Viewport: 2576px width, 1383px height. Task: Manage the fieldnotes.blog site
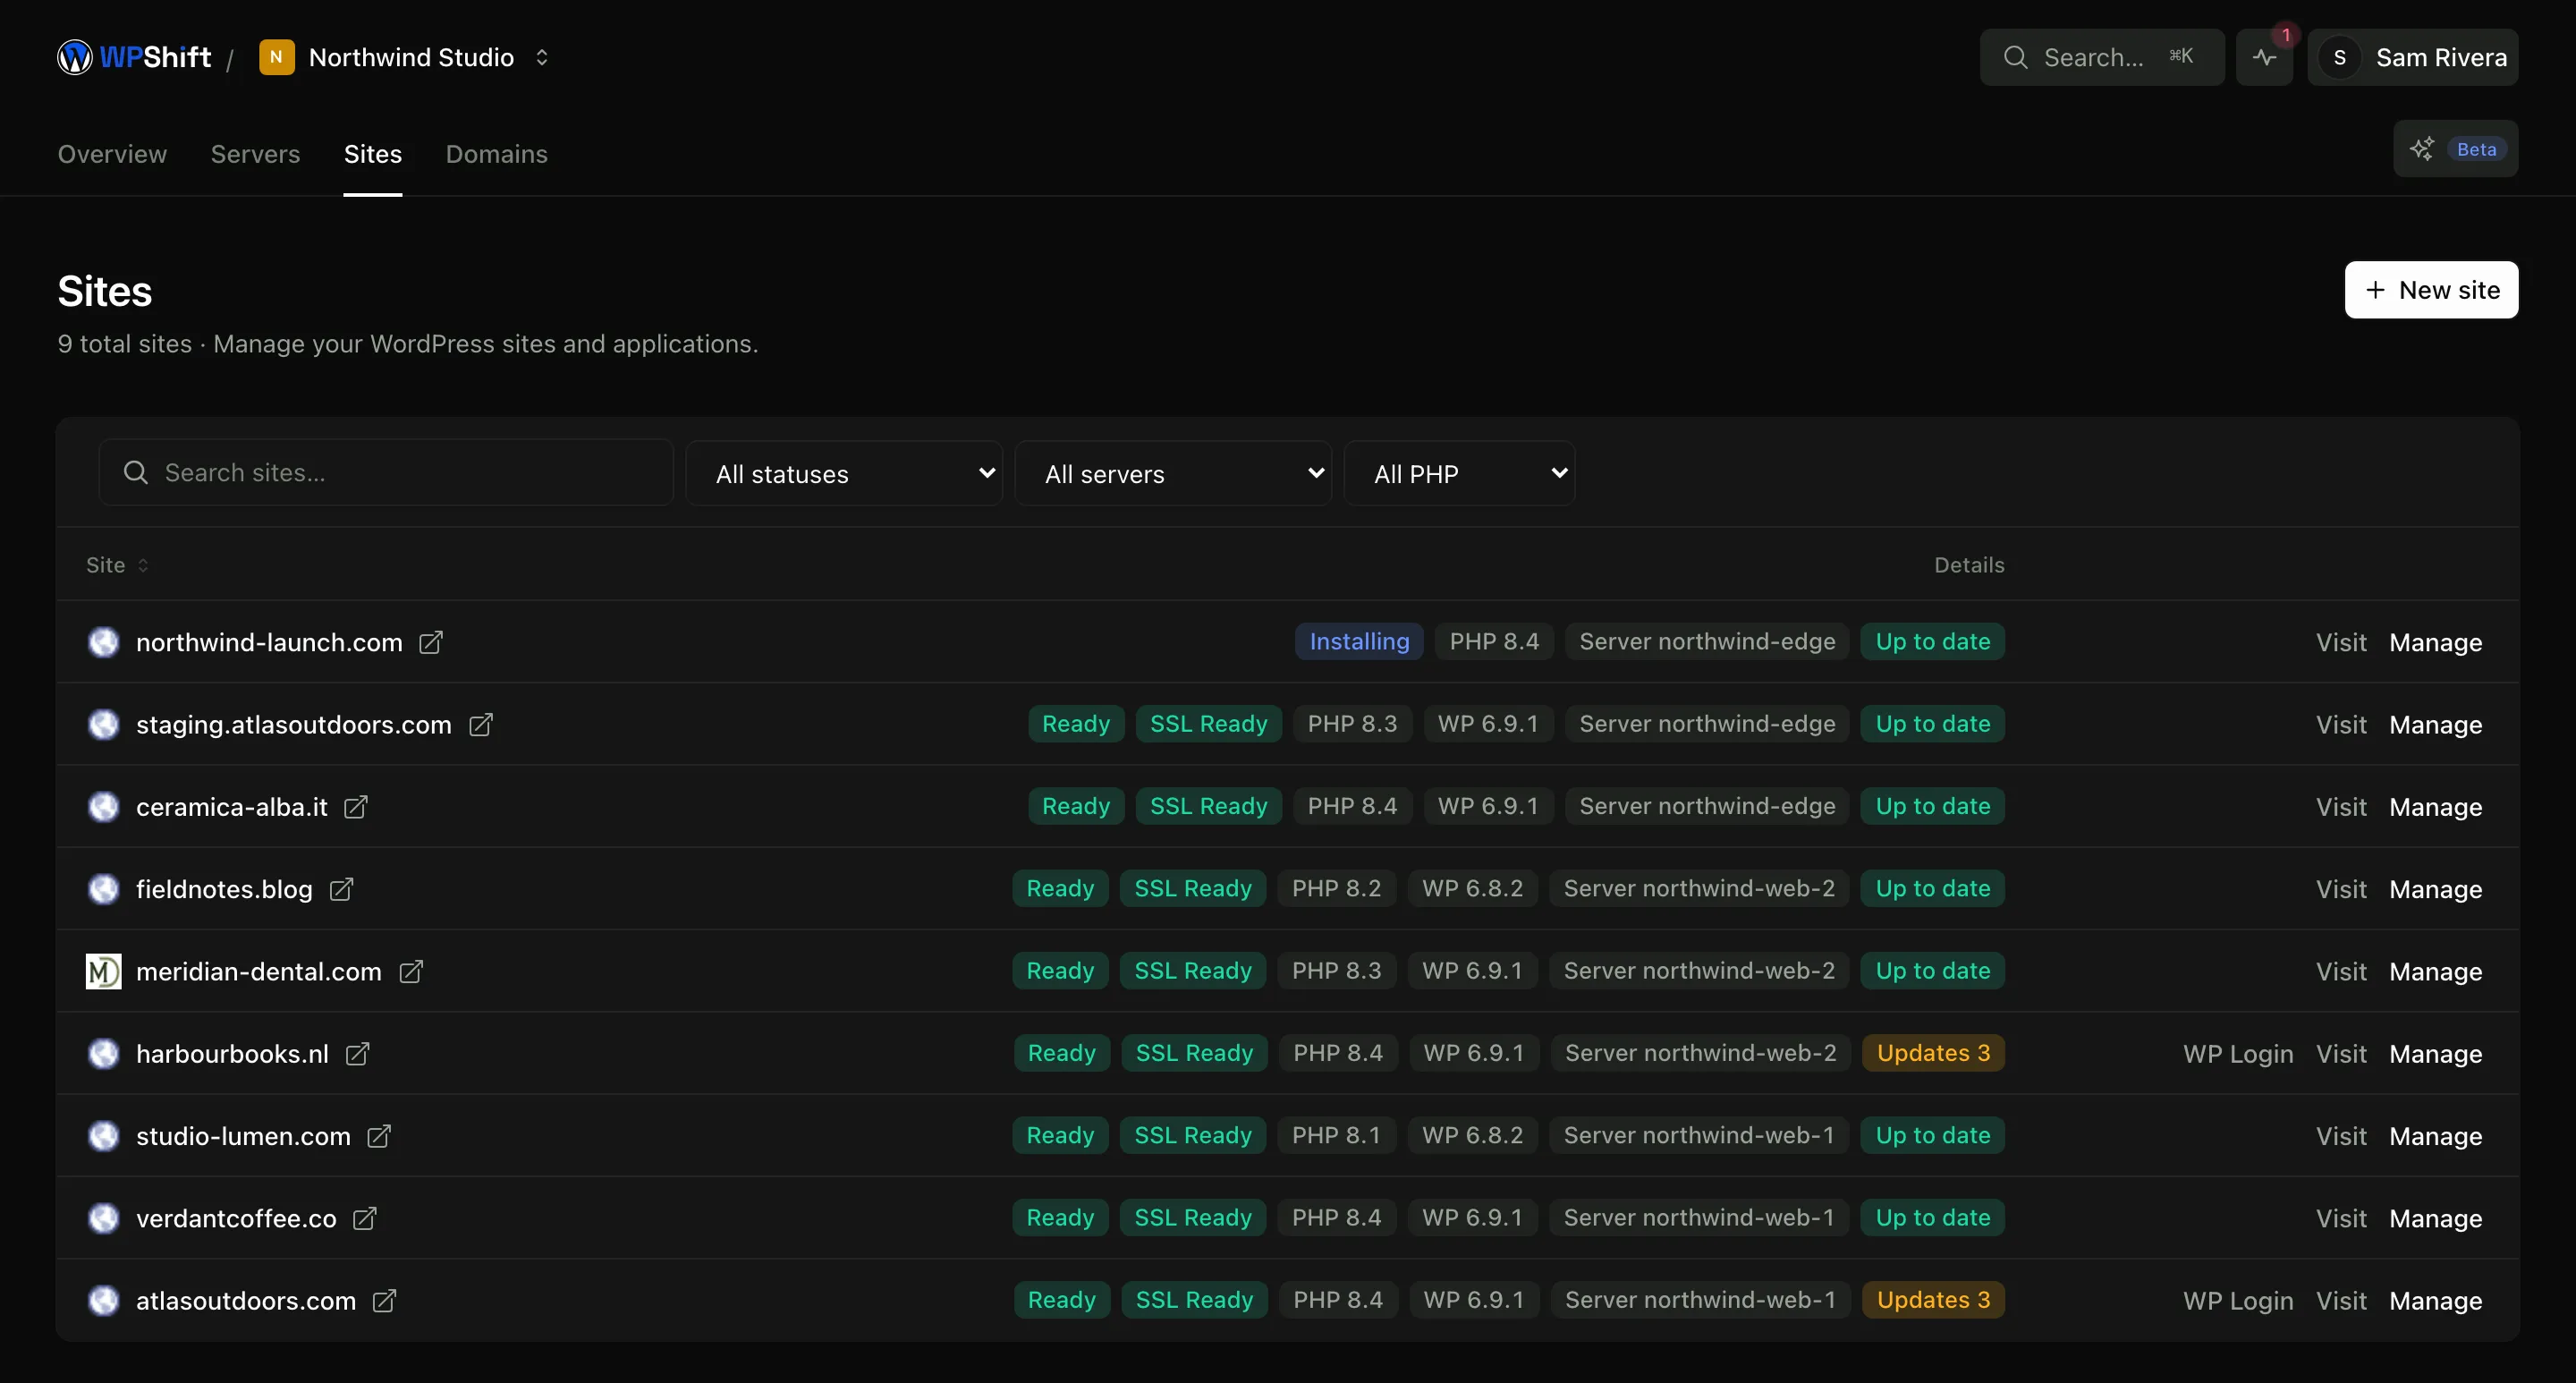click(x=2435, y=889)
